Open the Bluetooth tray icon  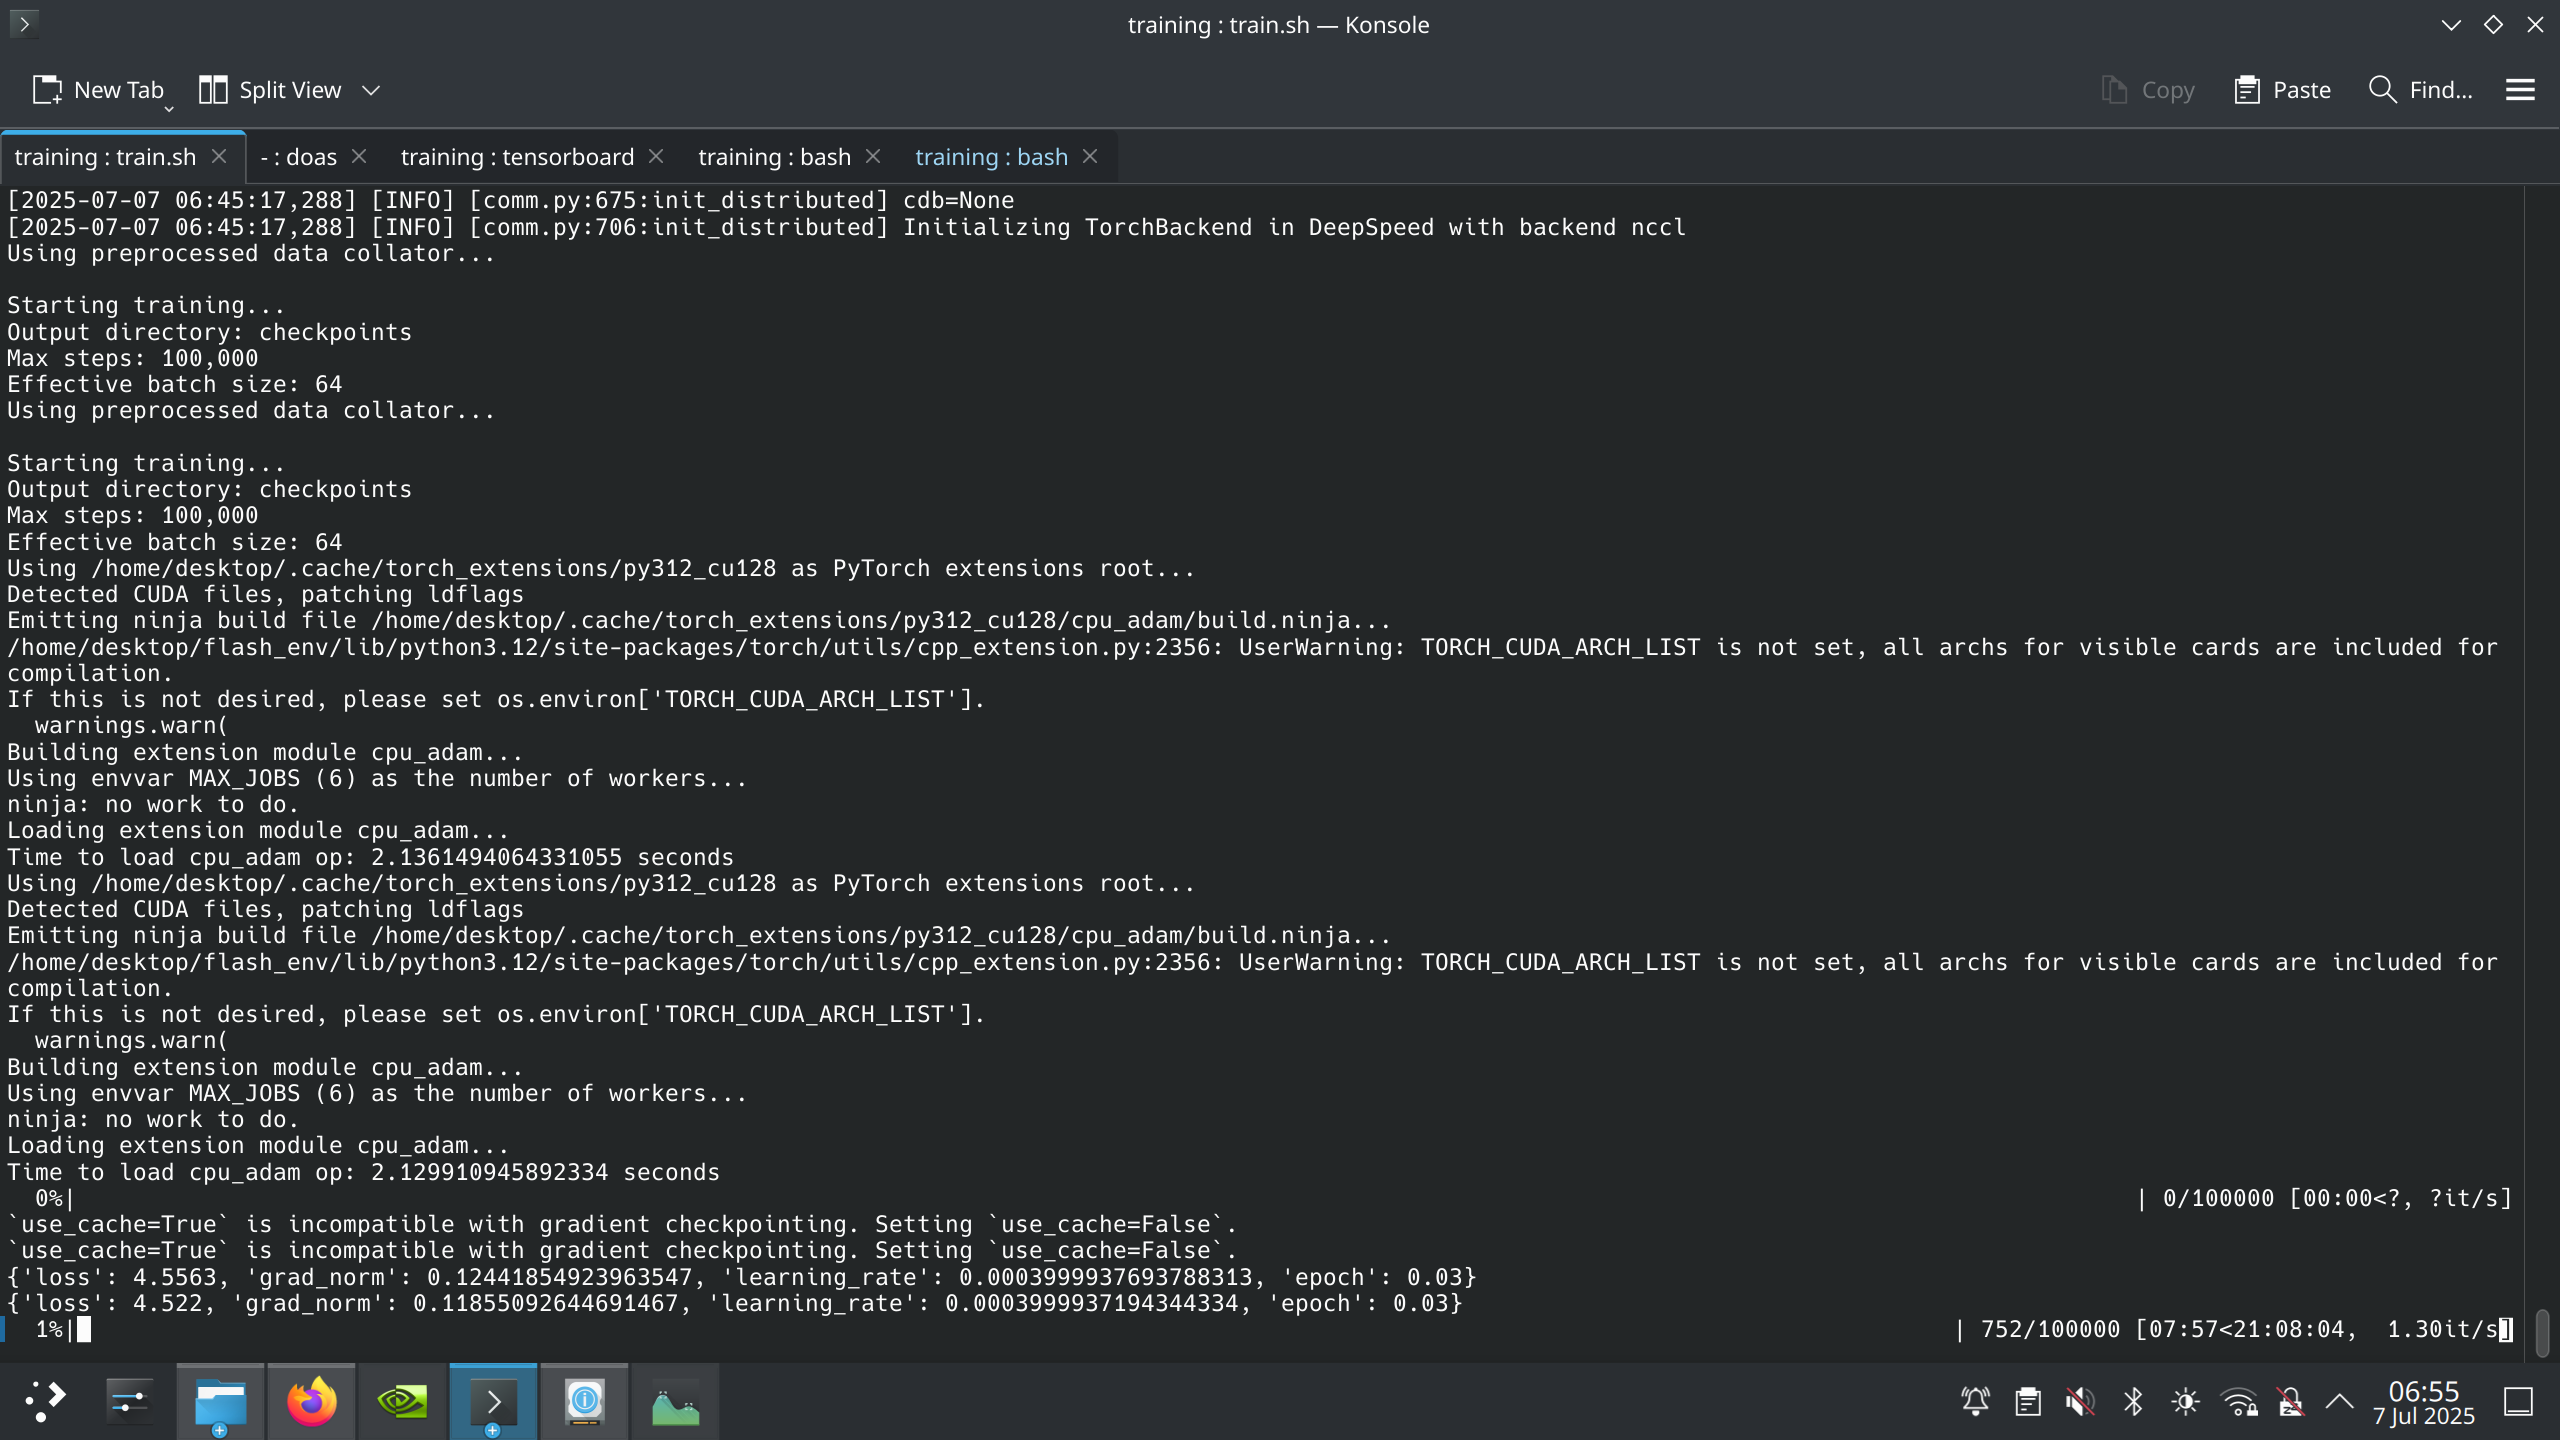click(2133, 1402)
